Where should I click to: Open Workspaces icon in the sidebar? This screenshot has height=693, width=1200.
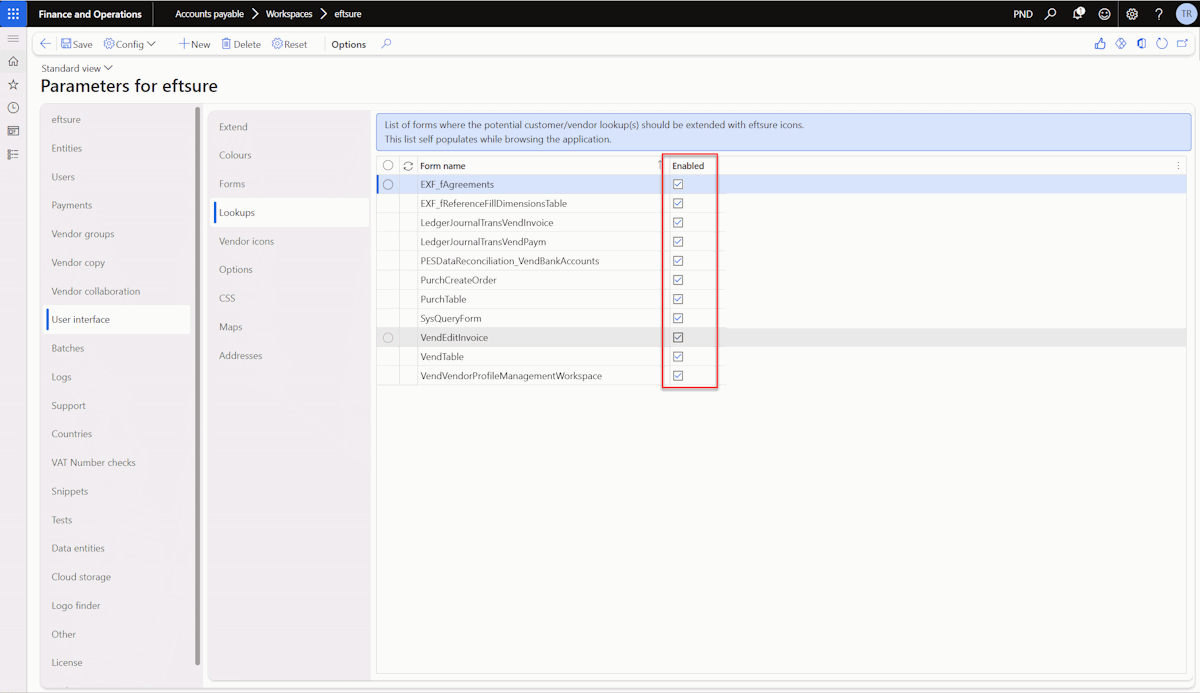coord(13,130)
